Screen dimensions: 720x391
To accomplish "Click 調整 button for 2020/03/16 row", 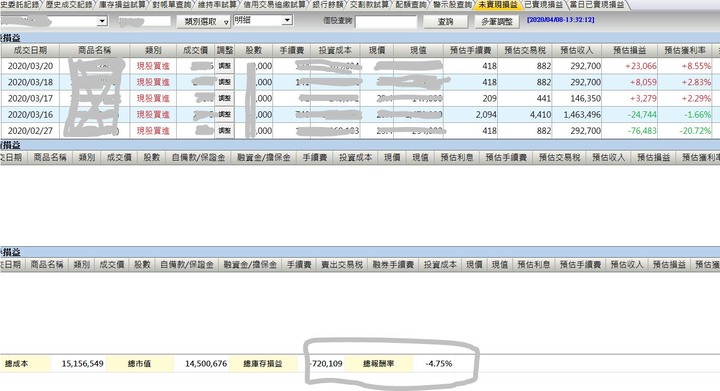I will (225, 114).
